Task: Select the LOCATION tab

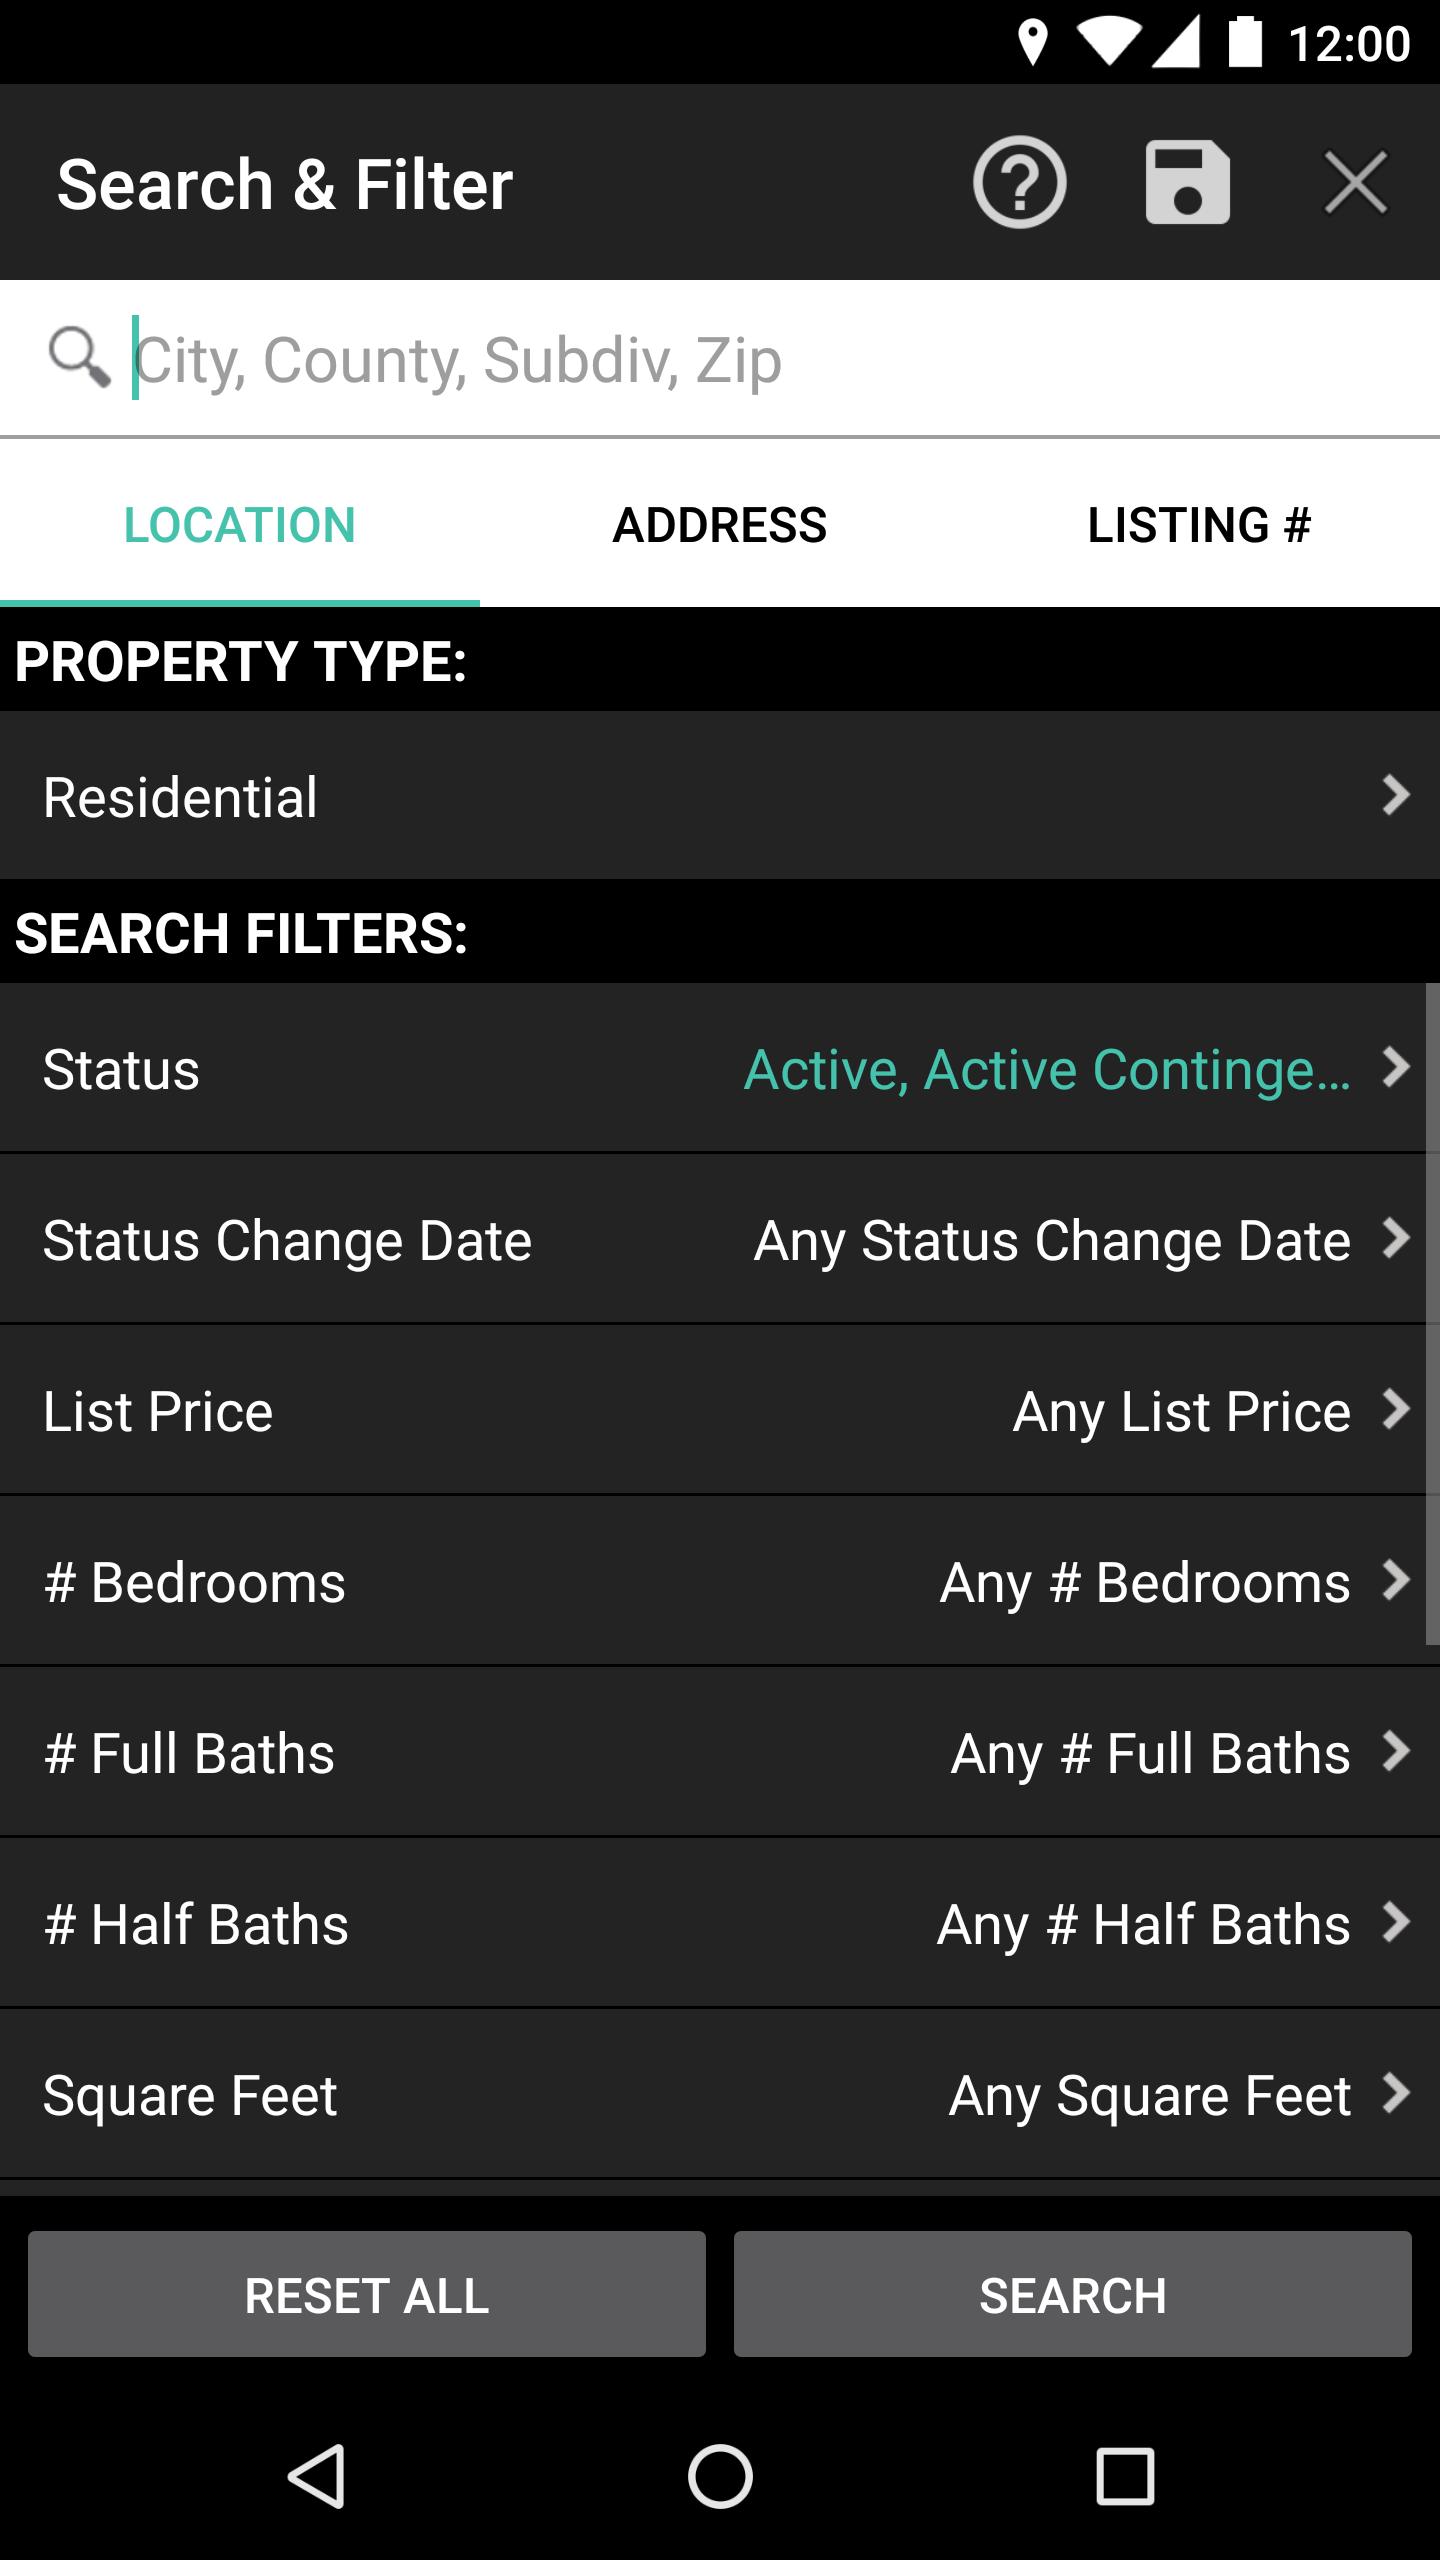Action: coord(240,525)
